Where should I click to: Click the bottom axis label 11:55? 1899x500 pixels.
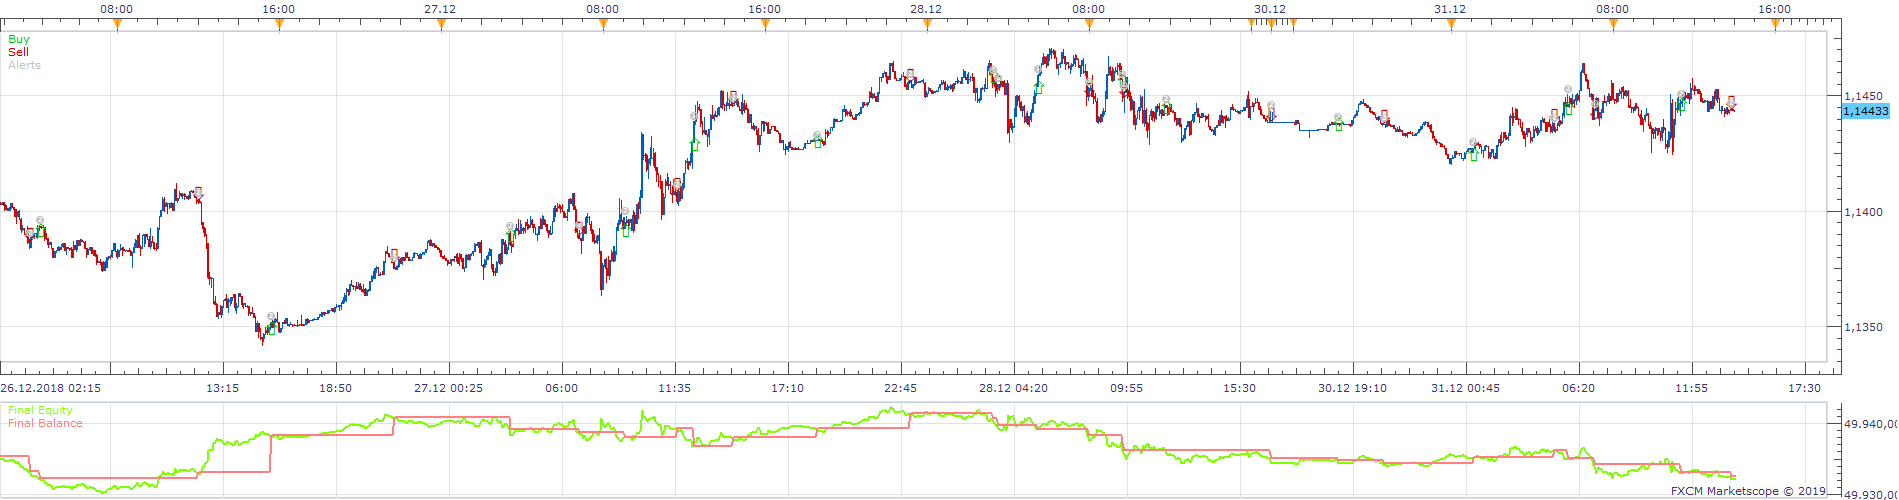point(1691,388)
